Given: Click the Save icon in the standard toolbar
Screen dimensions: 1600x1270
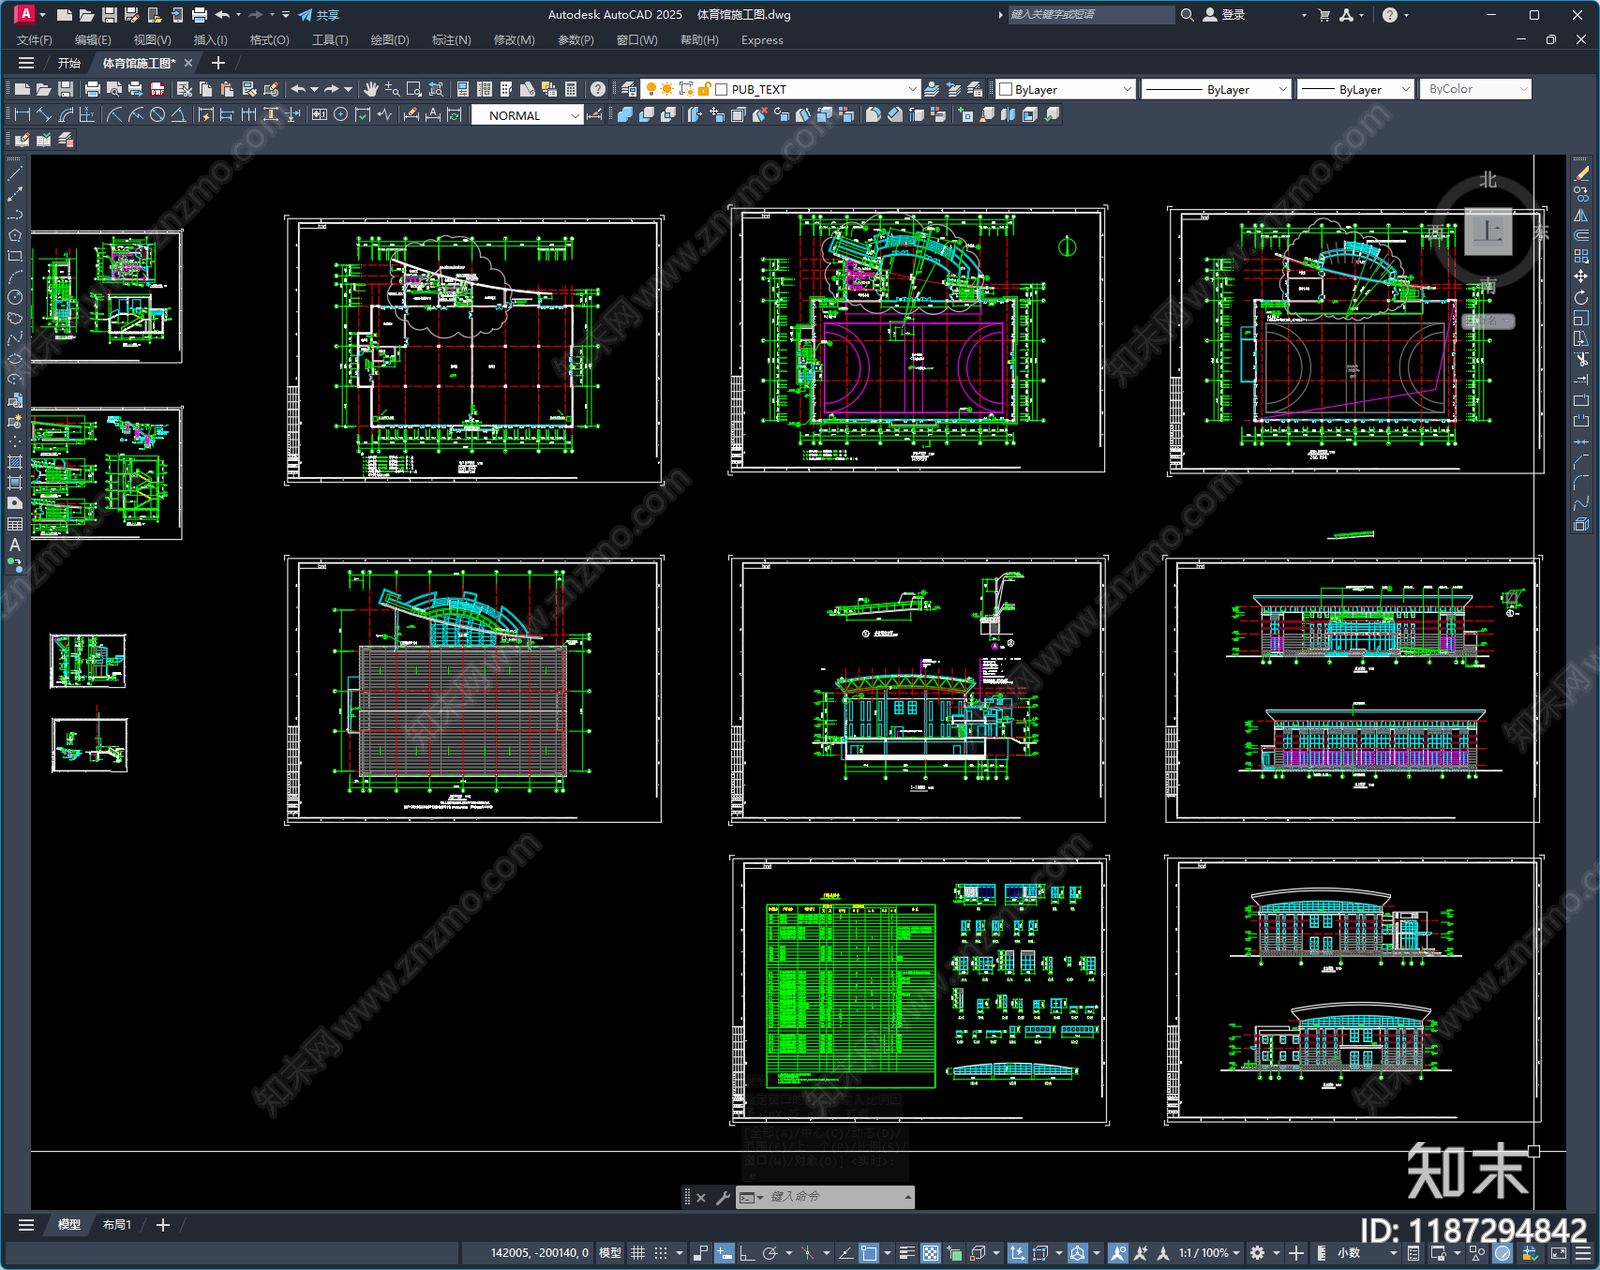Looking at the screenshot, I should click(66, 89).
